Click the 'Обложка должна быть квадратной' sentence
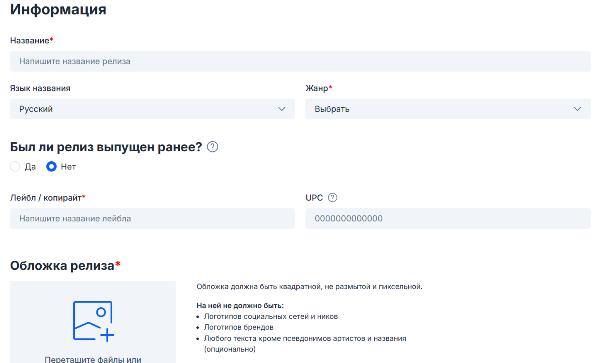The width and height of the screenshot is (600, 363). point(309,286)
